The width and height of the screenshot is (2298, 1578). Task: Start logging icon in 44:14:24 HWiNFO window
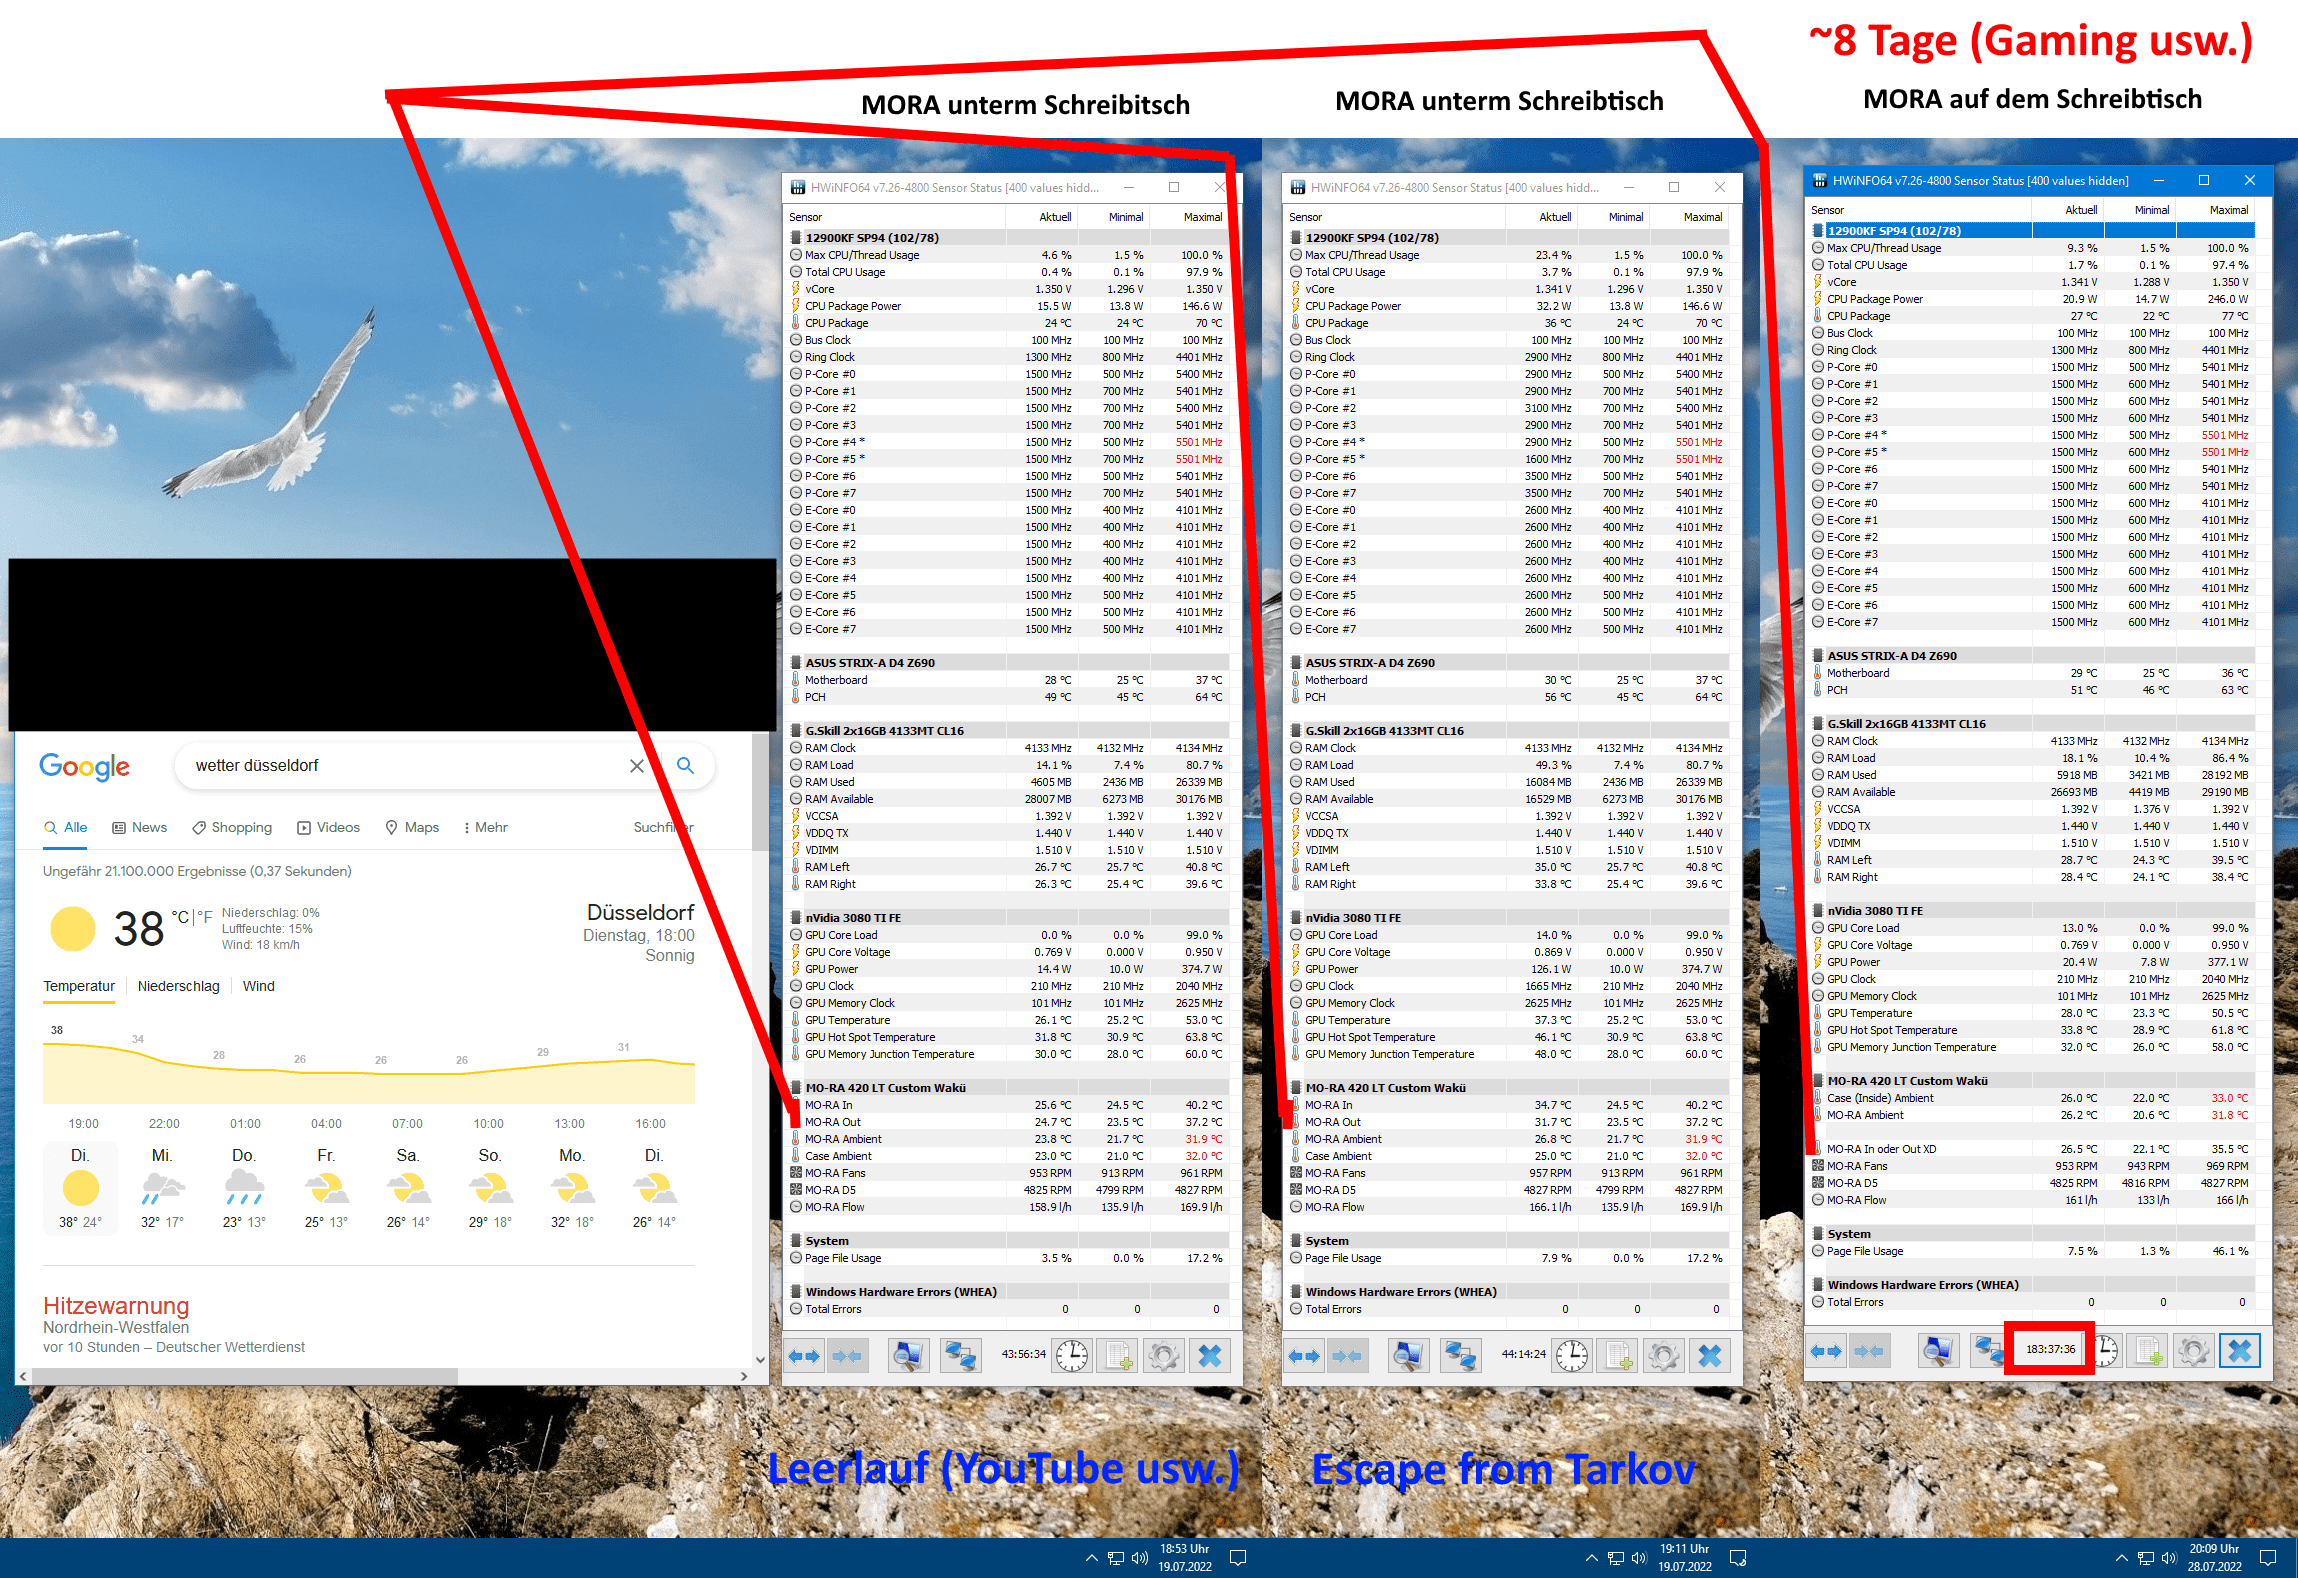coord(1617,1356)
